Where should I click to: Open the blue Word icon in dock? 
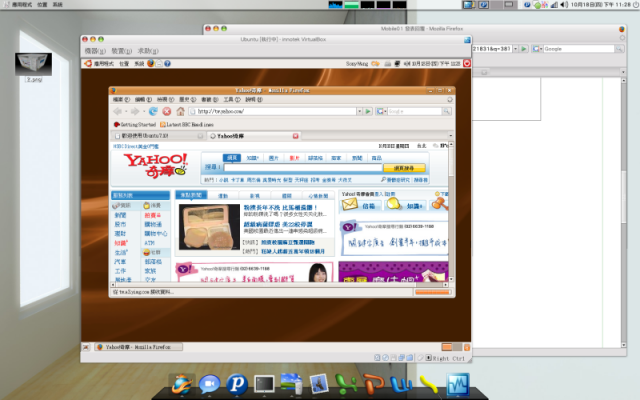(401, 384)
